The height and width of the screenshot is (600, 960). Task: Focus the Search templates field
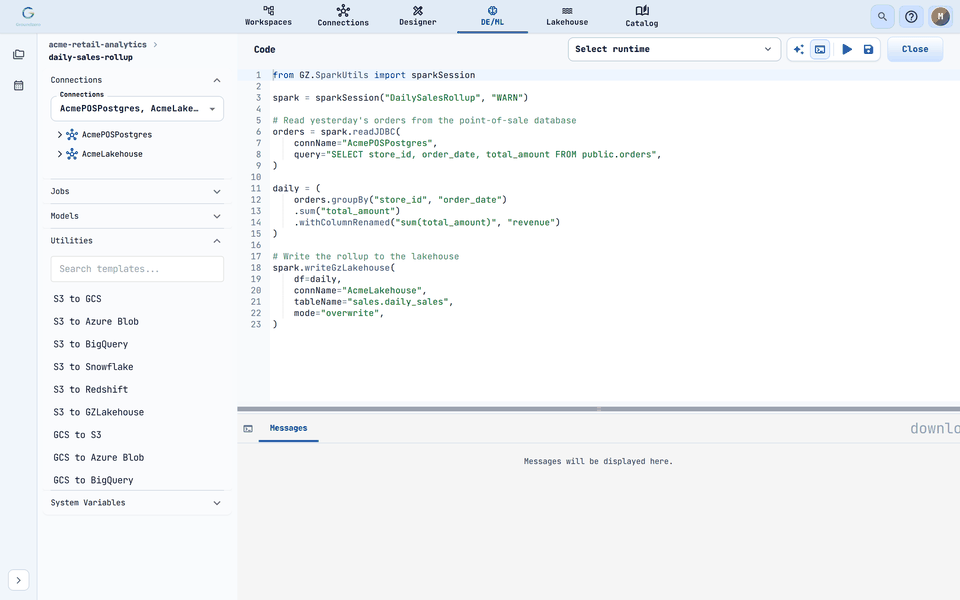[x=137, y=269]
